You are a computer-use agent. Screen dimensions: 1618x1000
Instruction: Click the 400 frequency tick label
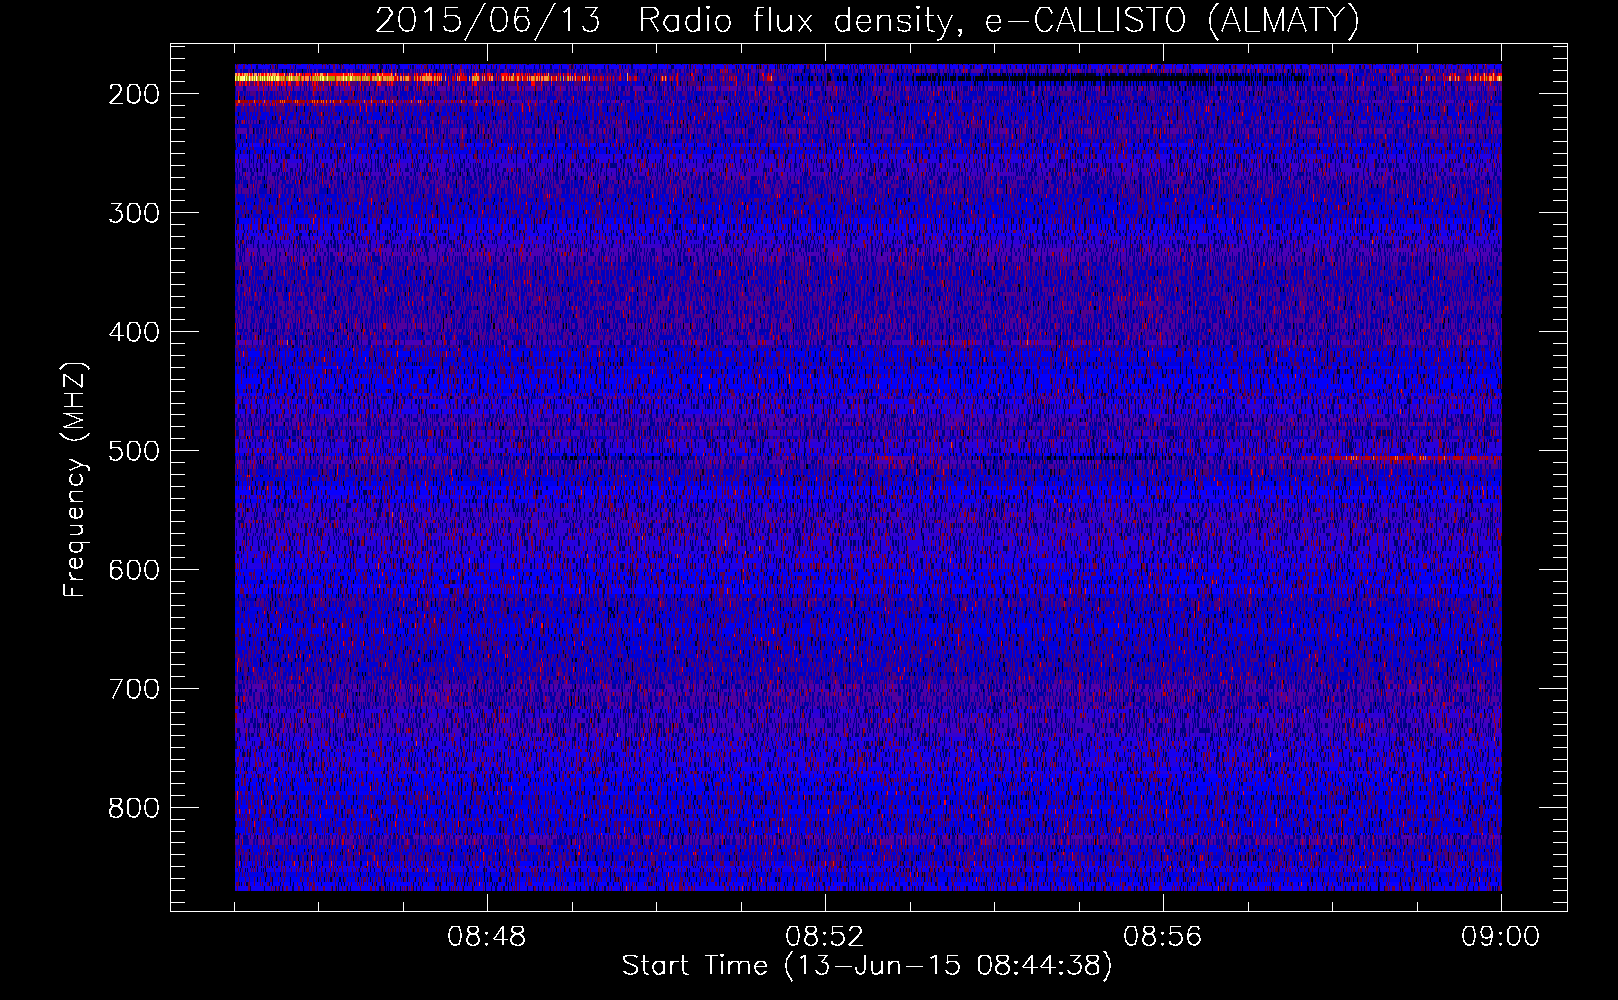pyautogui.click(x=134, y=332)
